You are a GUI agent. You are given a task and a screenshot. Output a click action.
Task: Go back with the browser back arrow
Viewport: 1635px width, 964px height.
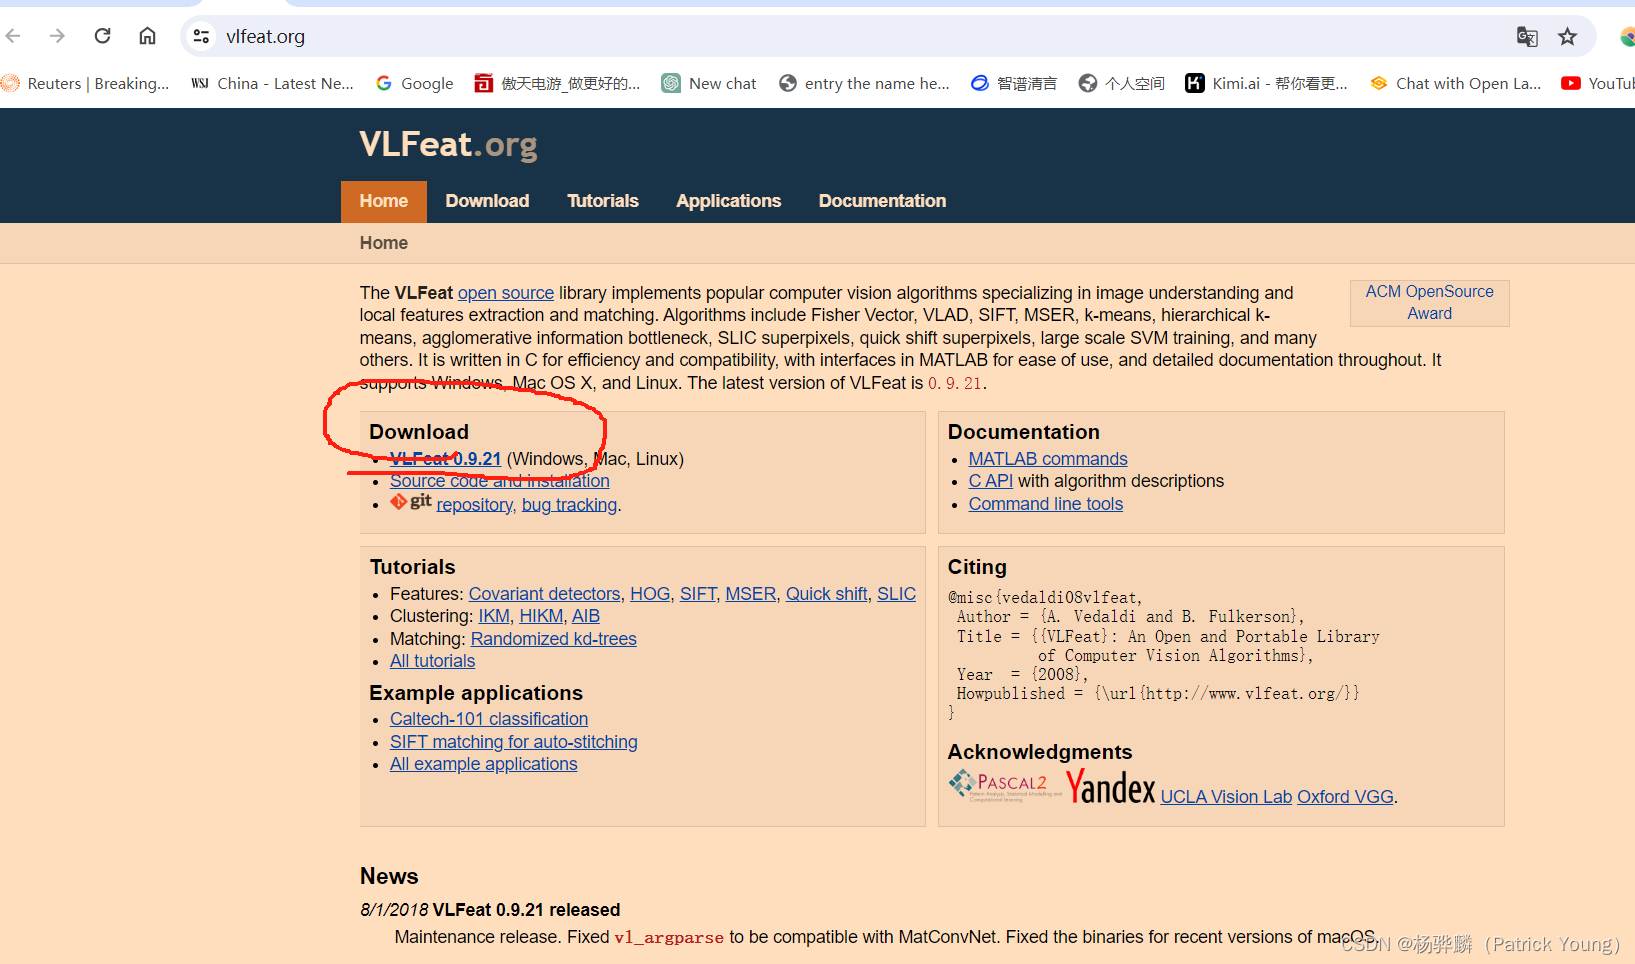(x=13, y=36)
